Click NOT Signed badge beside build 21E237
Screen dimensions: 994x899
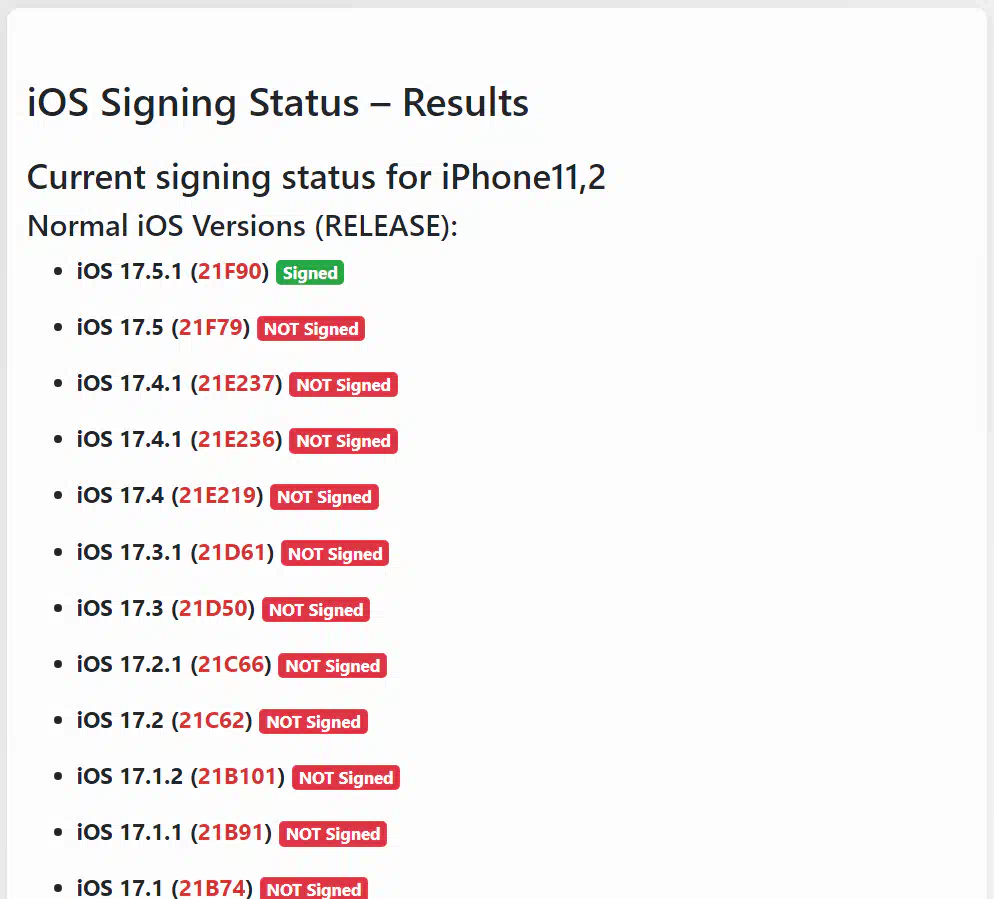(x=343, y=384)
